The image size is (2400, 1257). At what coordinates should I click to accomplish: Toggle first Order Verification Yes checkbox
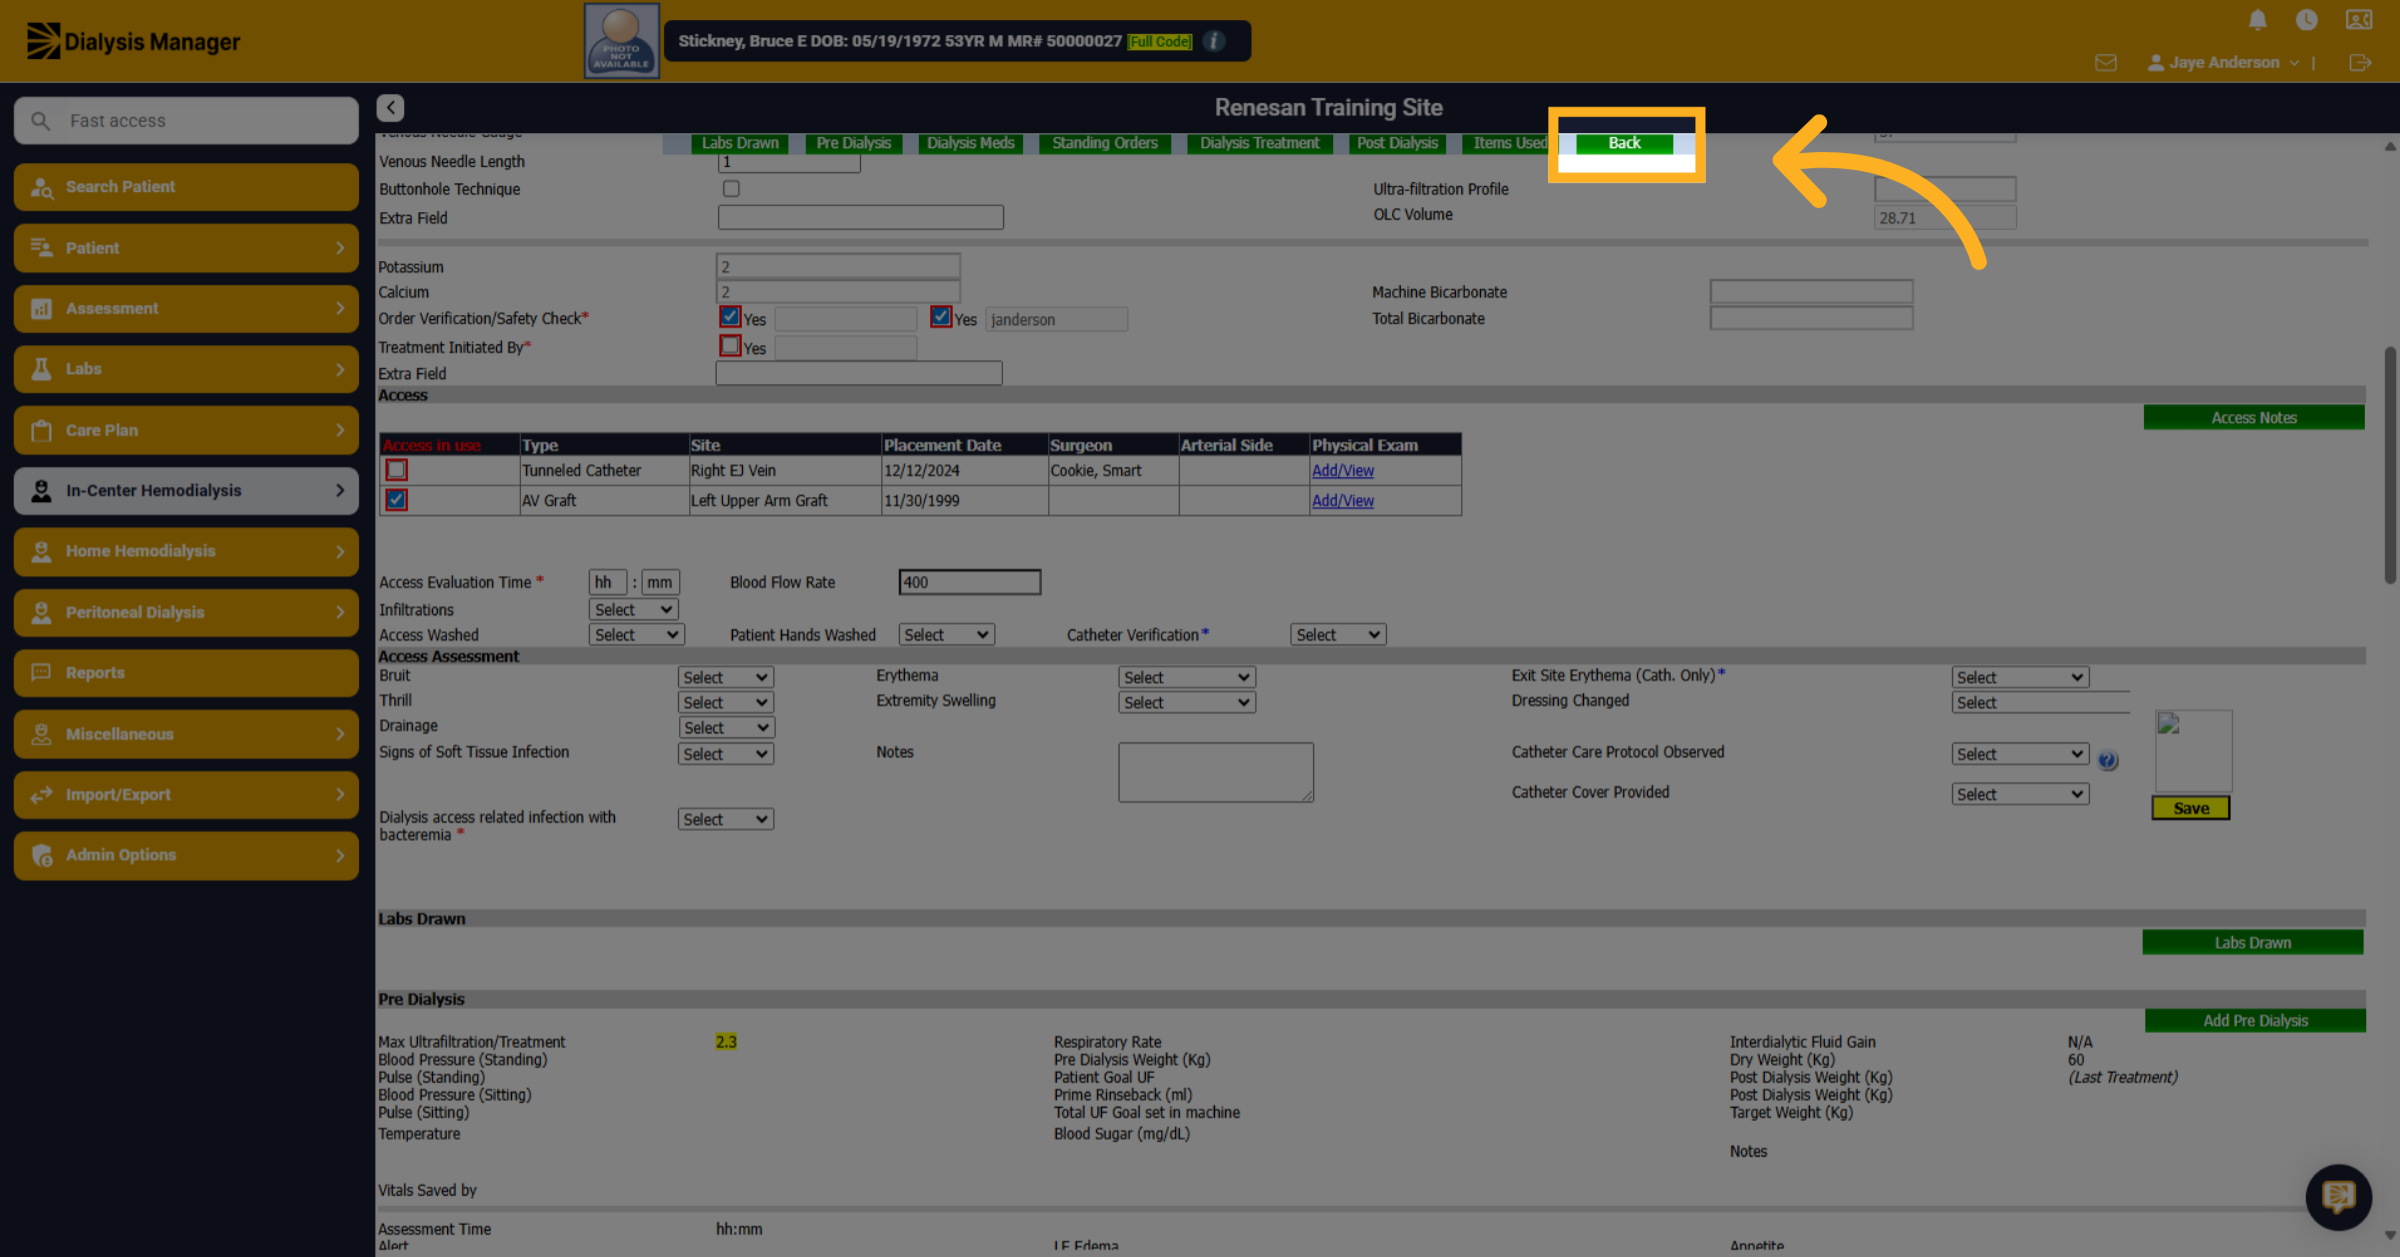(730, 317)
